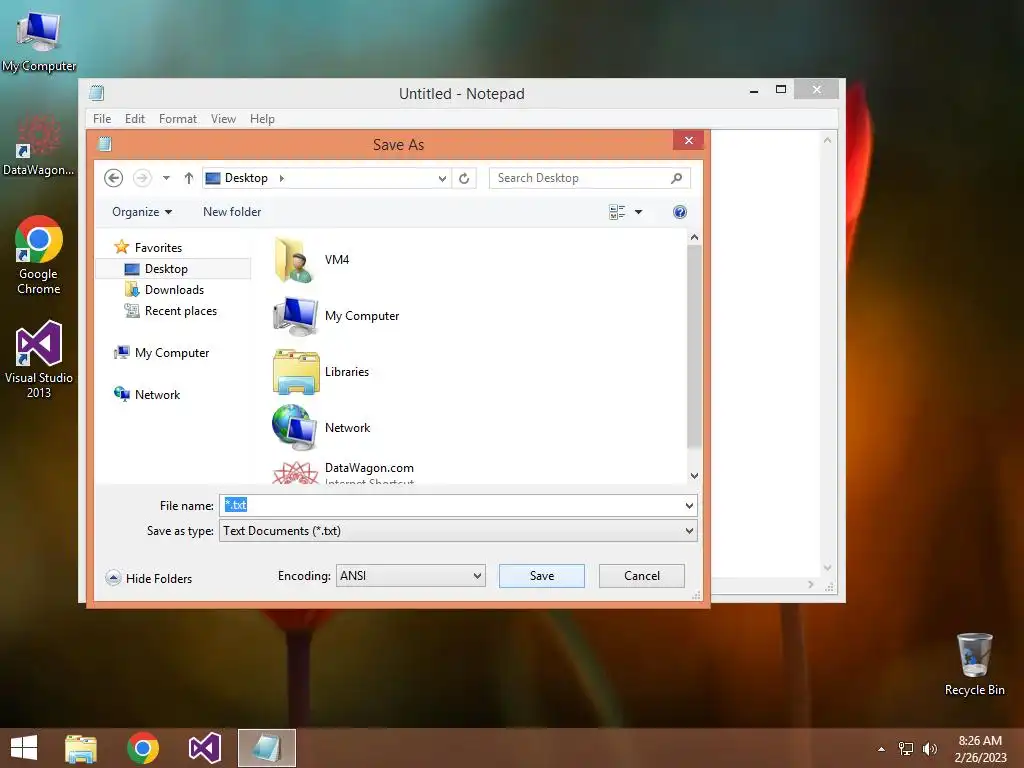The width and height of the screenshot is (1024, 768).
Task: Click the Save As dialog title icon
Action: pyautogui.click(x=104, y=144)
